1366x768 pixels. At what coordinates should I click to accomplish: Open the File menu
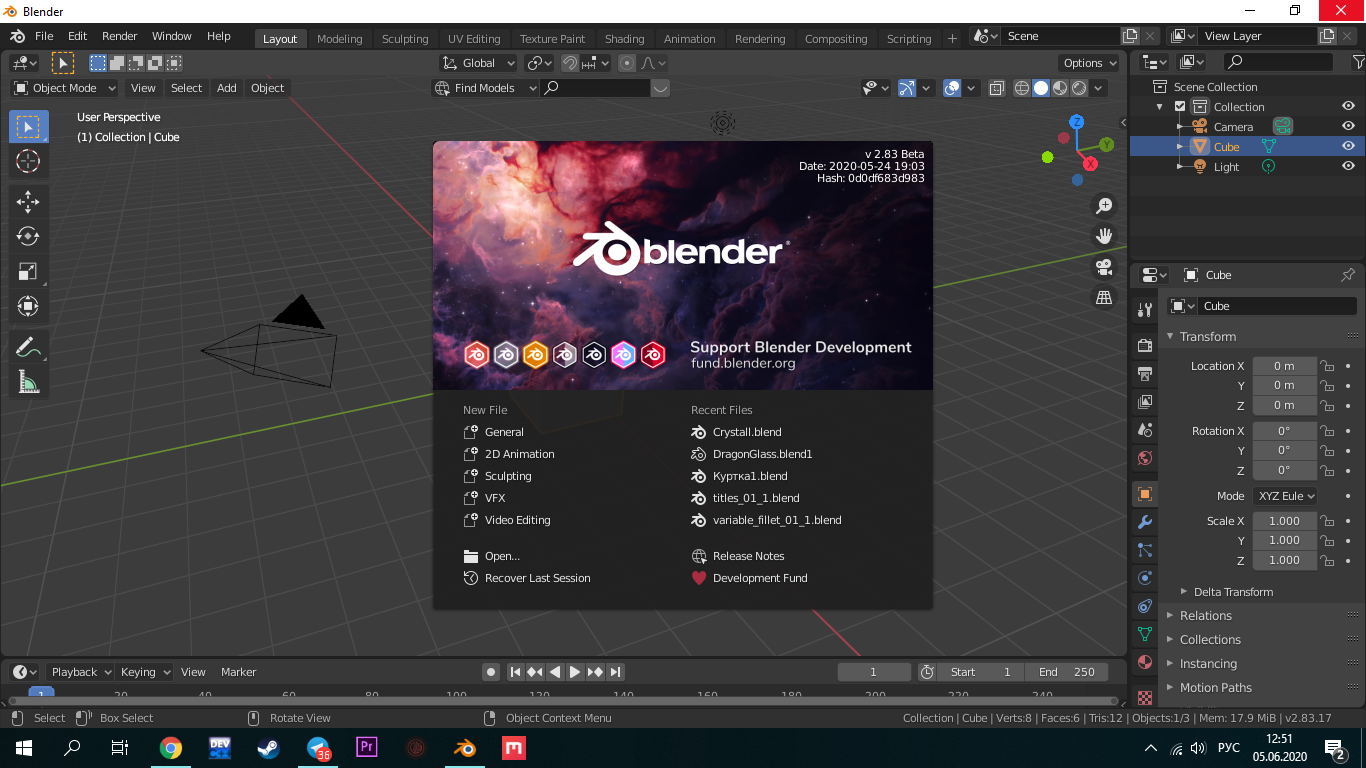(x=44, y=36)
